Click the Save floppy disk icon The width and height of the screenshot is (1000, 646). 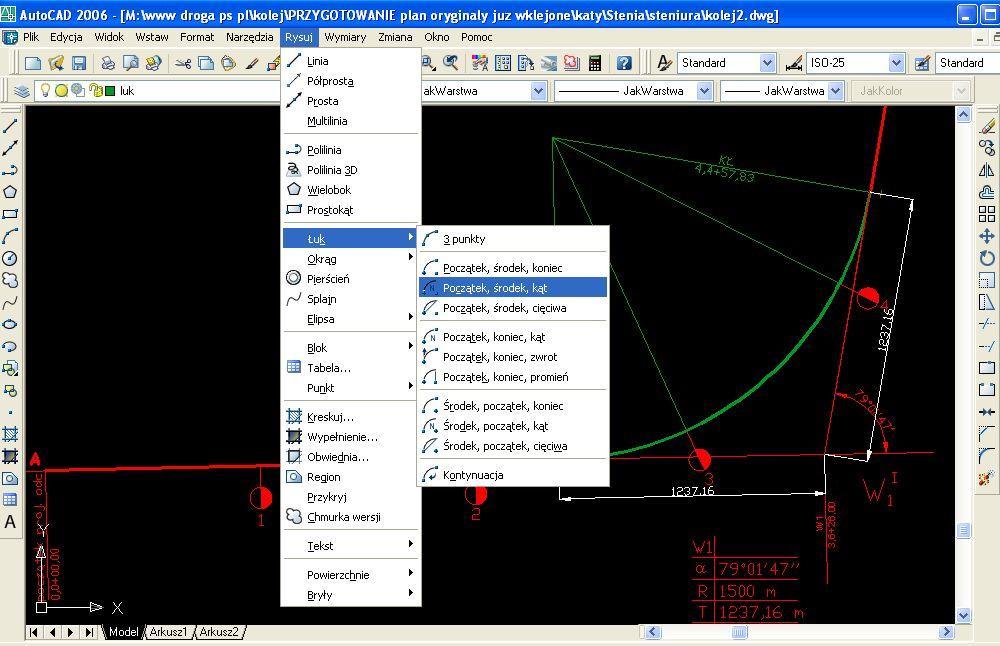pos(79,62)
